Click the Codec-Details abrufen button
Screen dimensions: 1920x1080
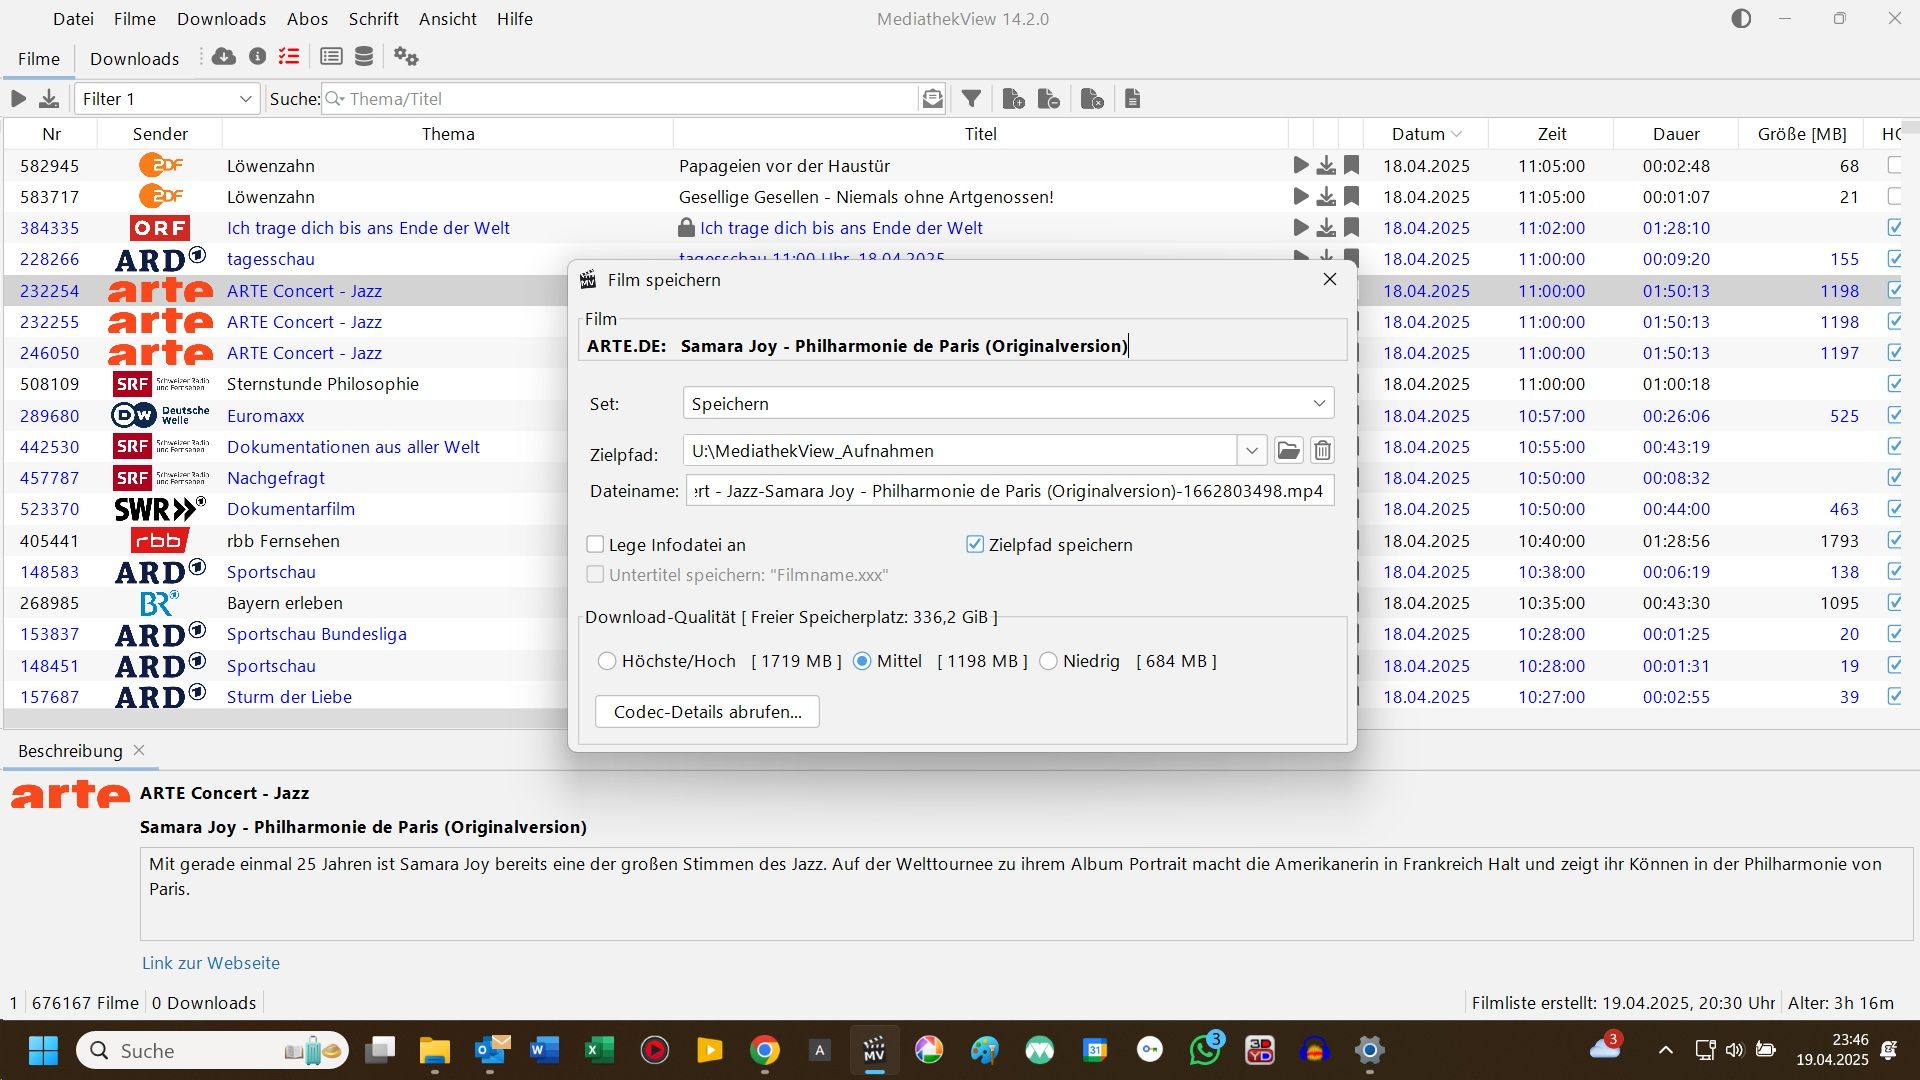click(707, 712)
